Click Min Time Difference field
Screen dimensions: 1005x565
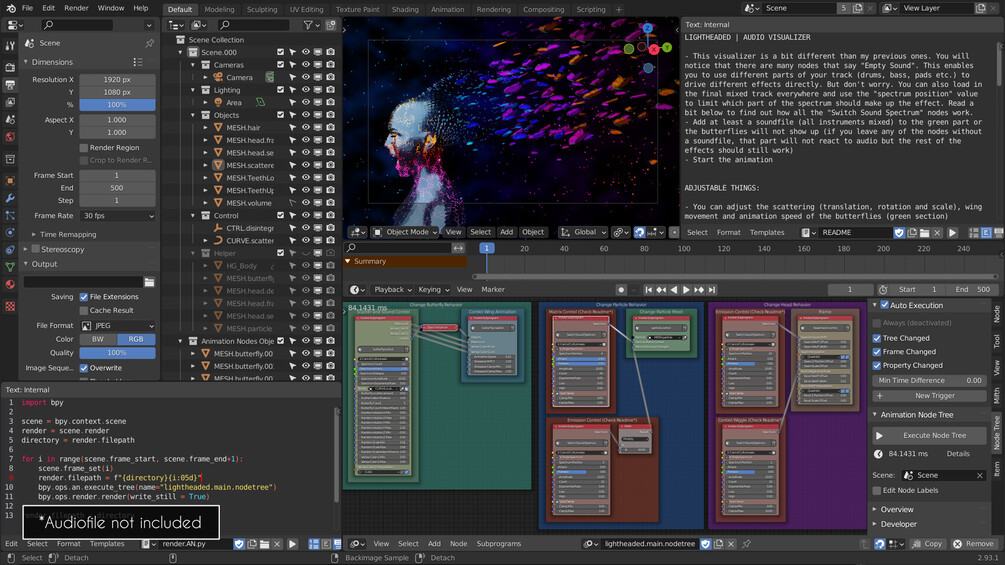[x=929, y=381]
